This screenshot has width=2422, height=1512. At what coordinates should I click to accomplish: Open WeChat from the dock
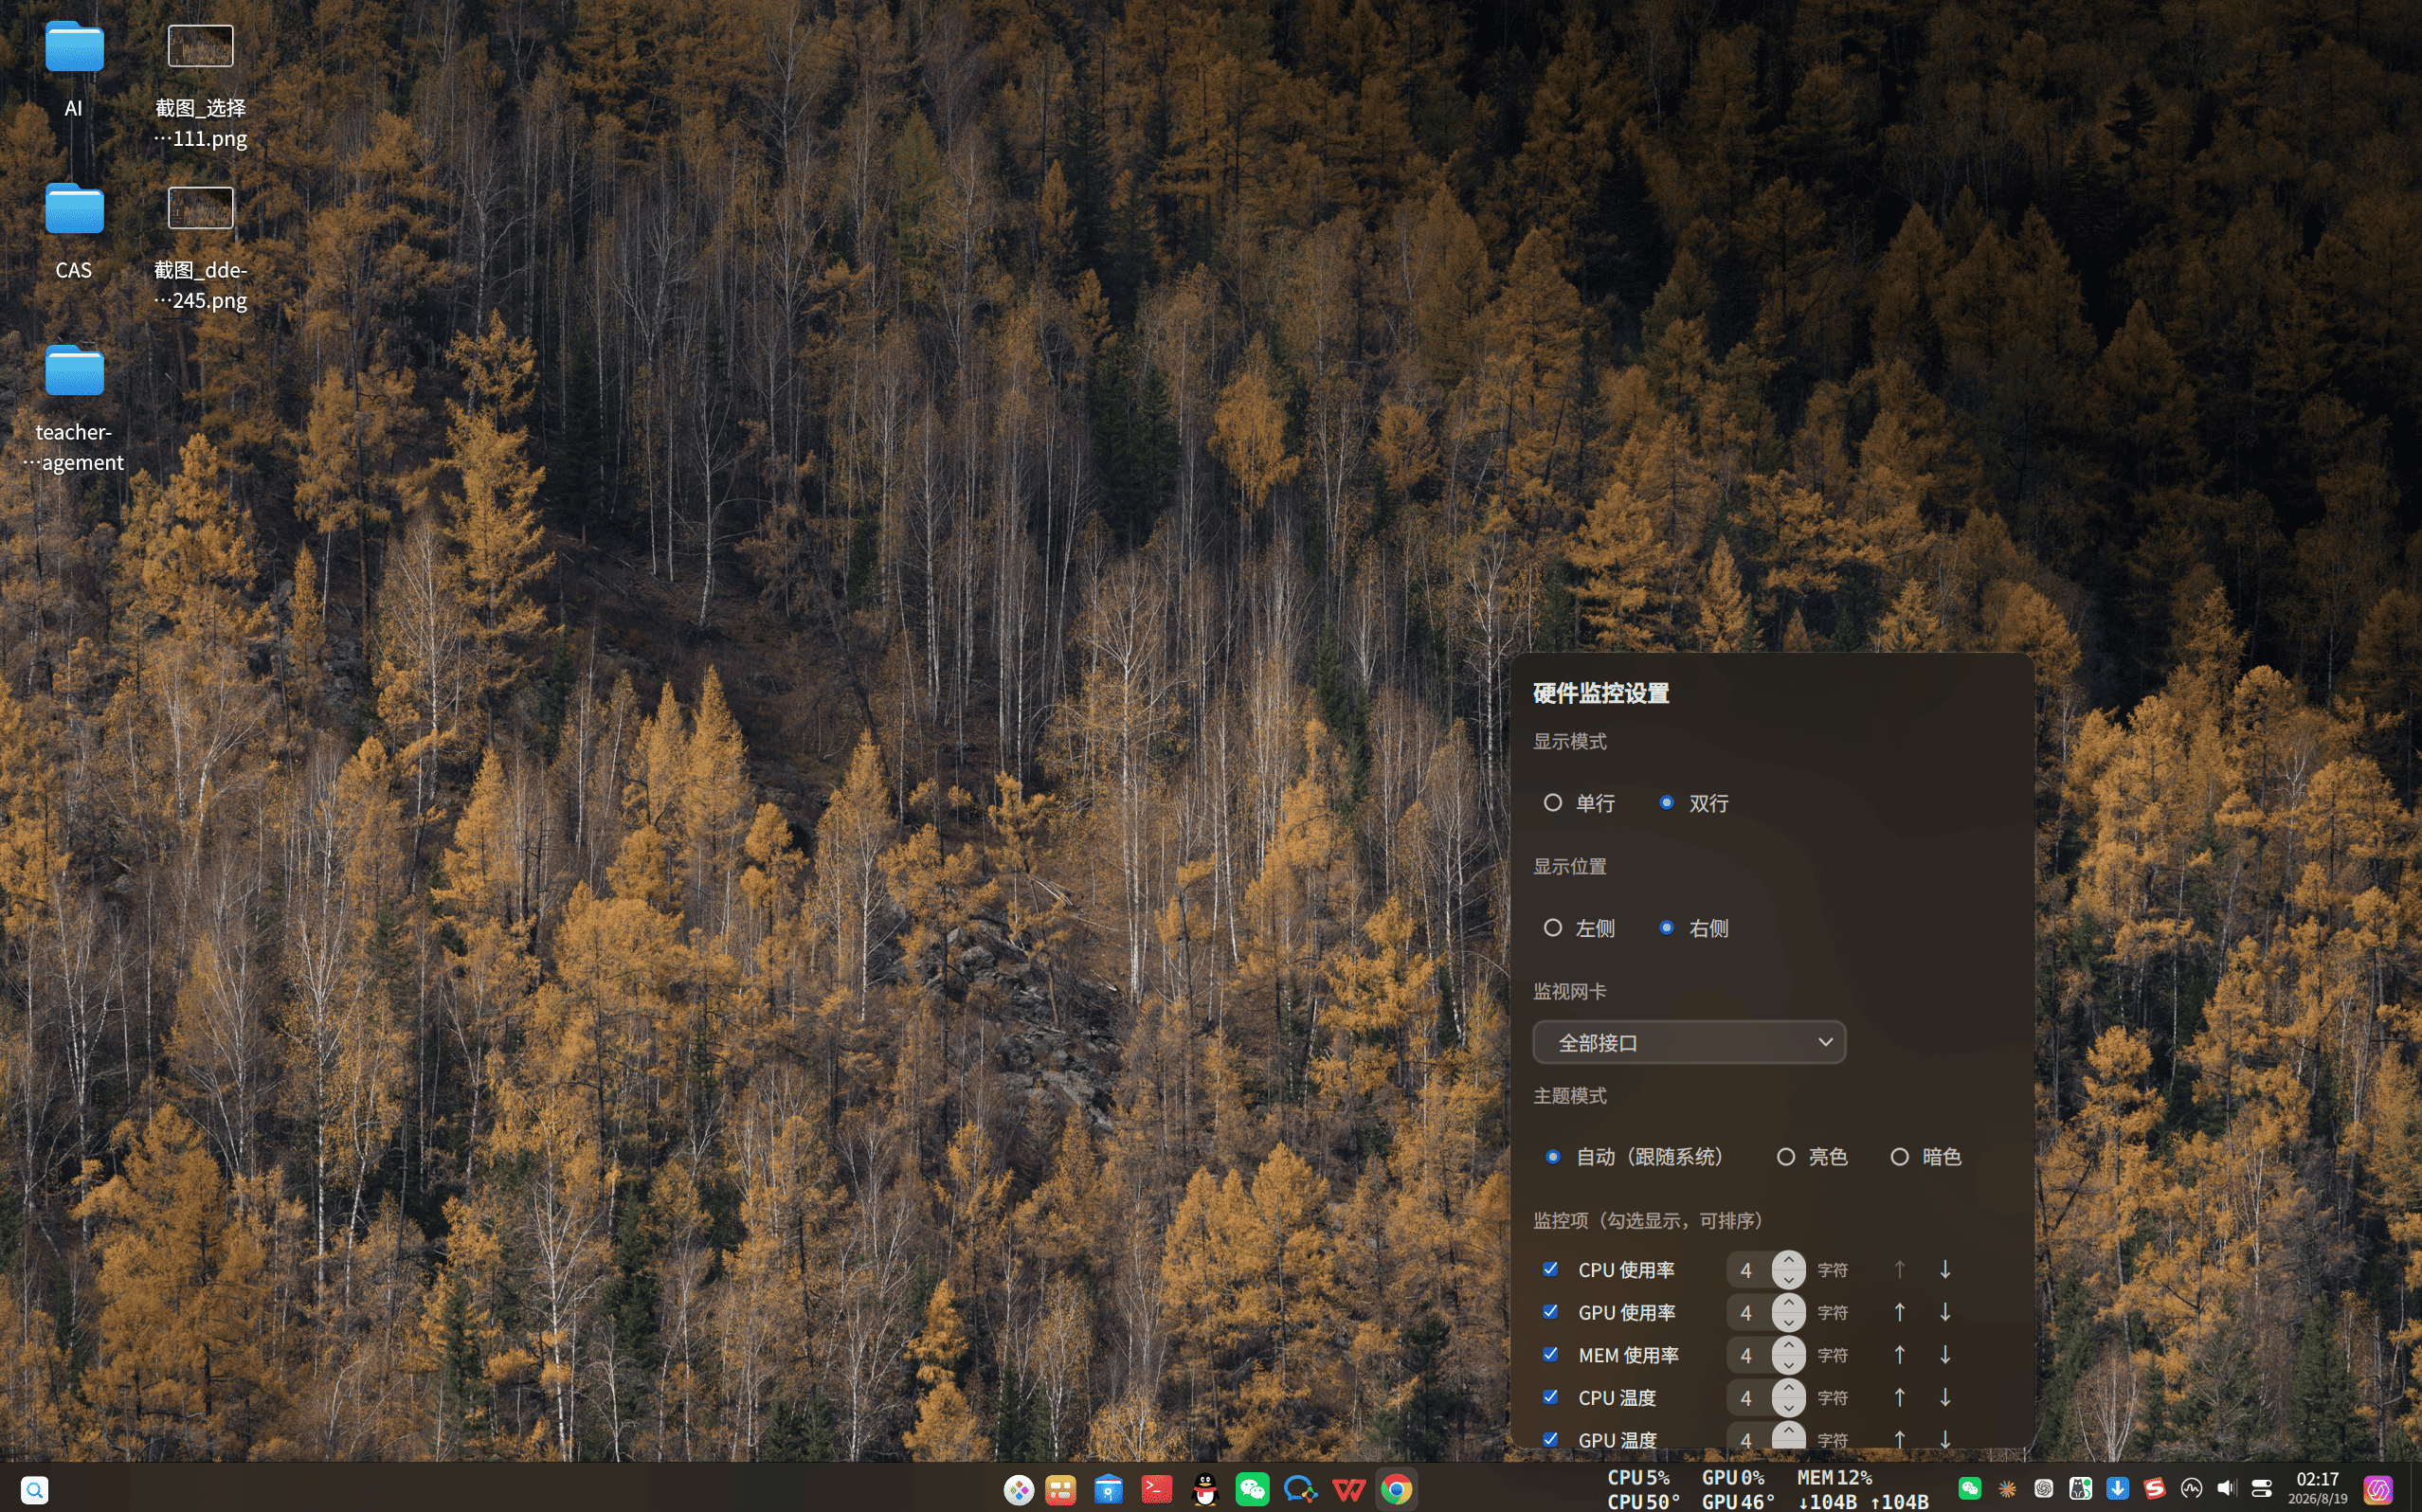pos(1252,1490)
